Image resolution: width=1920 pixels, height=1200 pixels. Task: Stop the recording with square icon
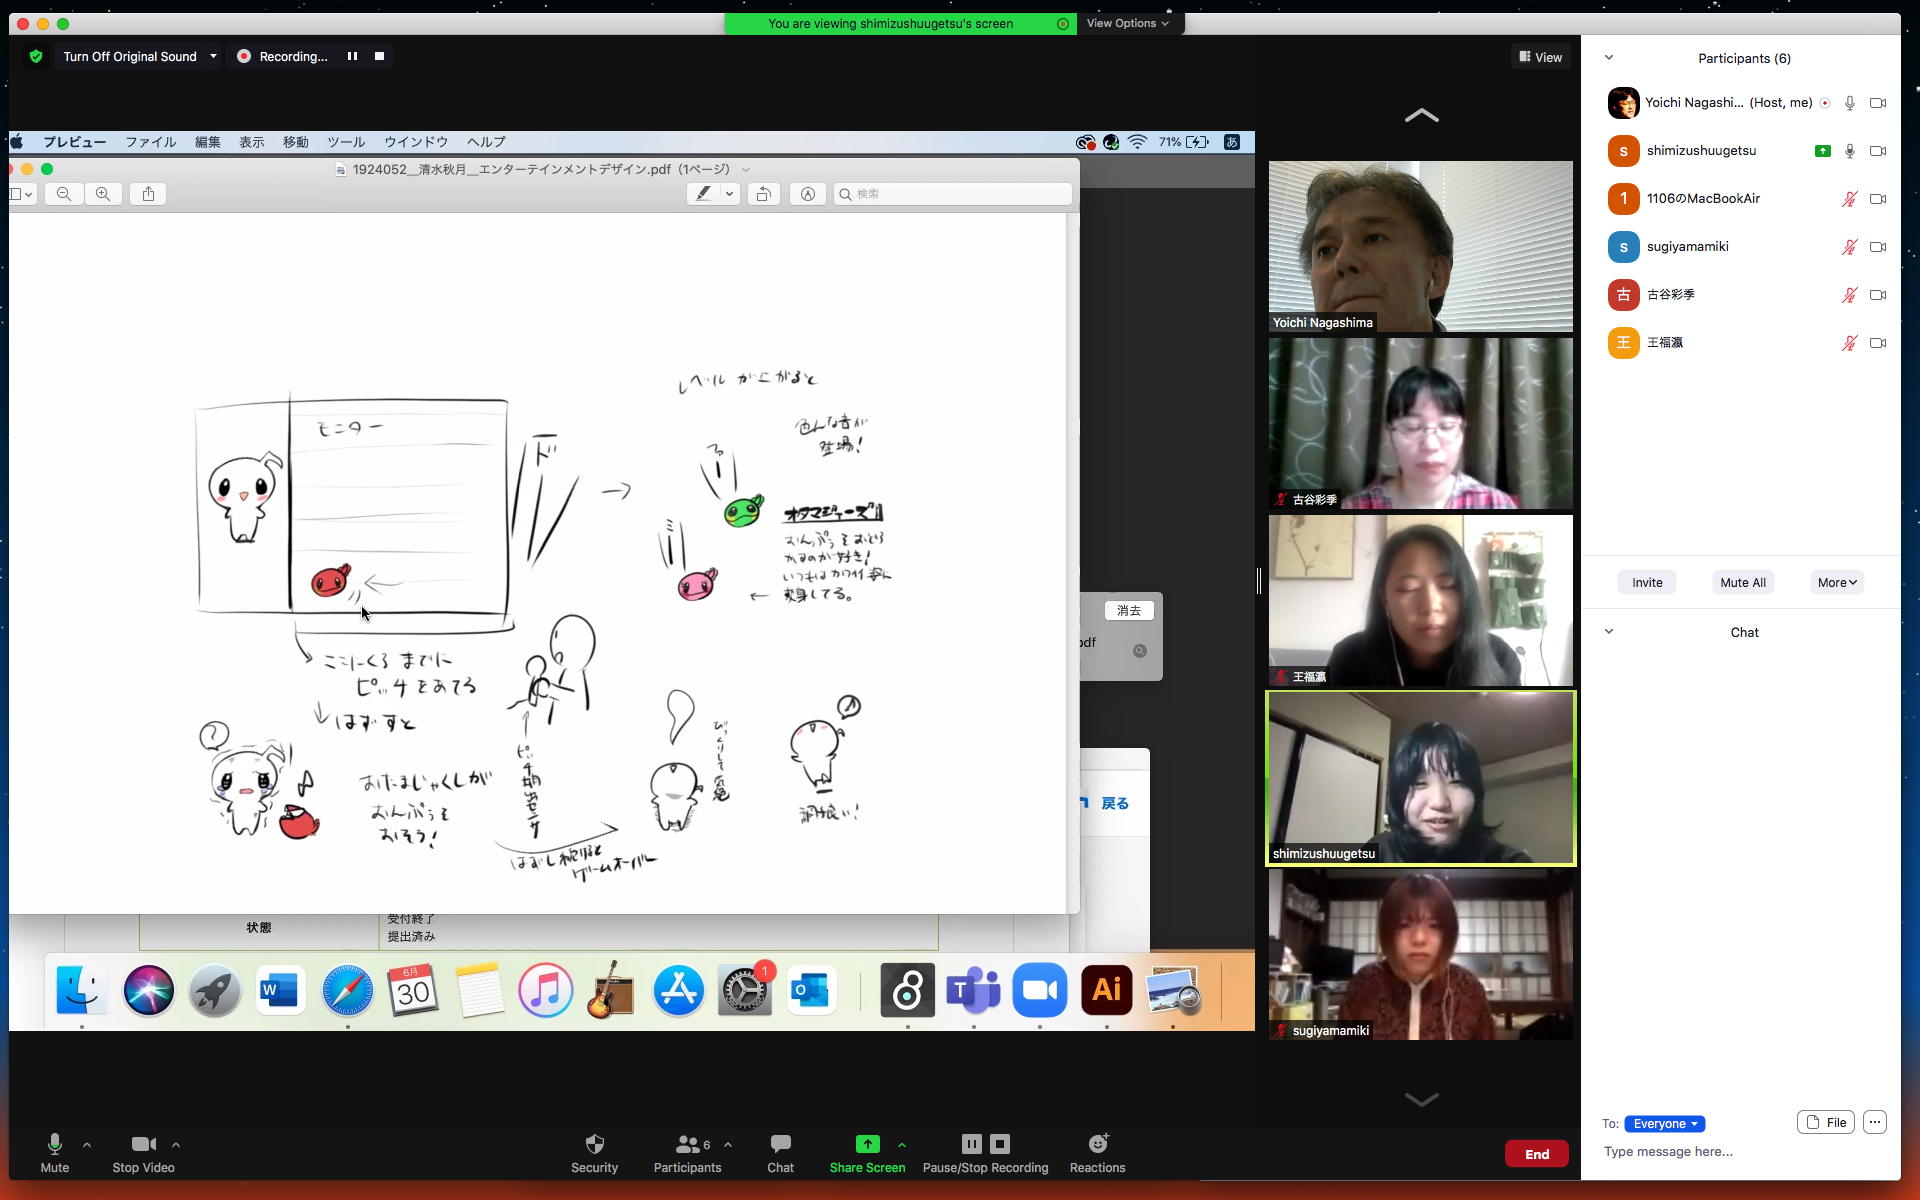(x=379, y=56)
